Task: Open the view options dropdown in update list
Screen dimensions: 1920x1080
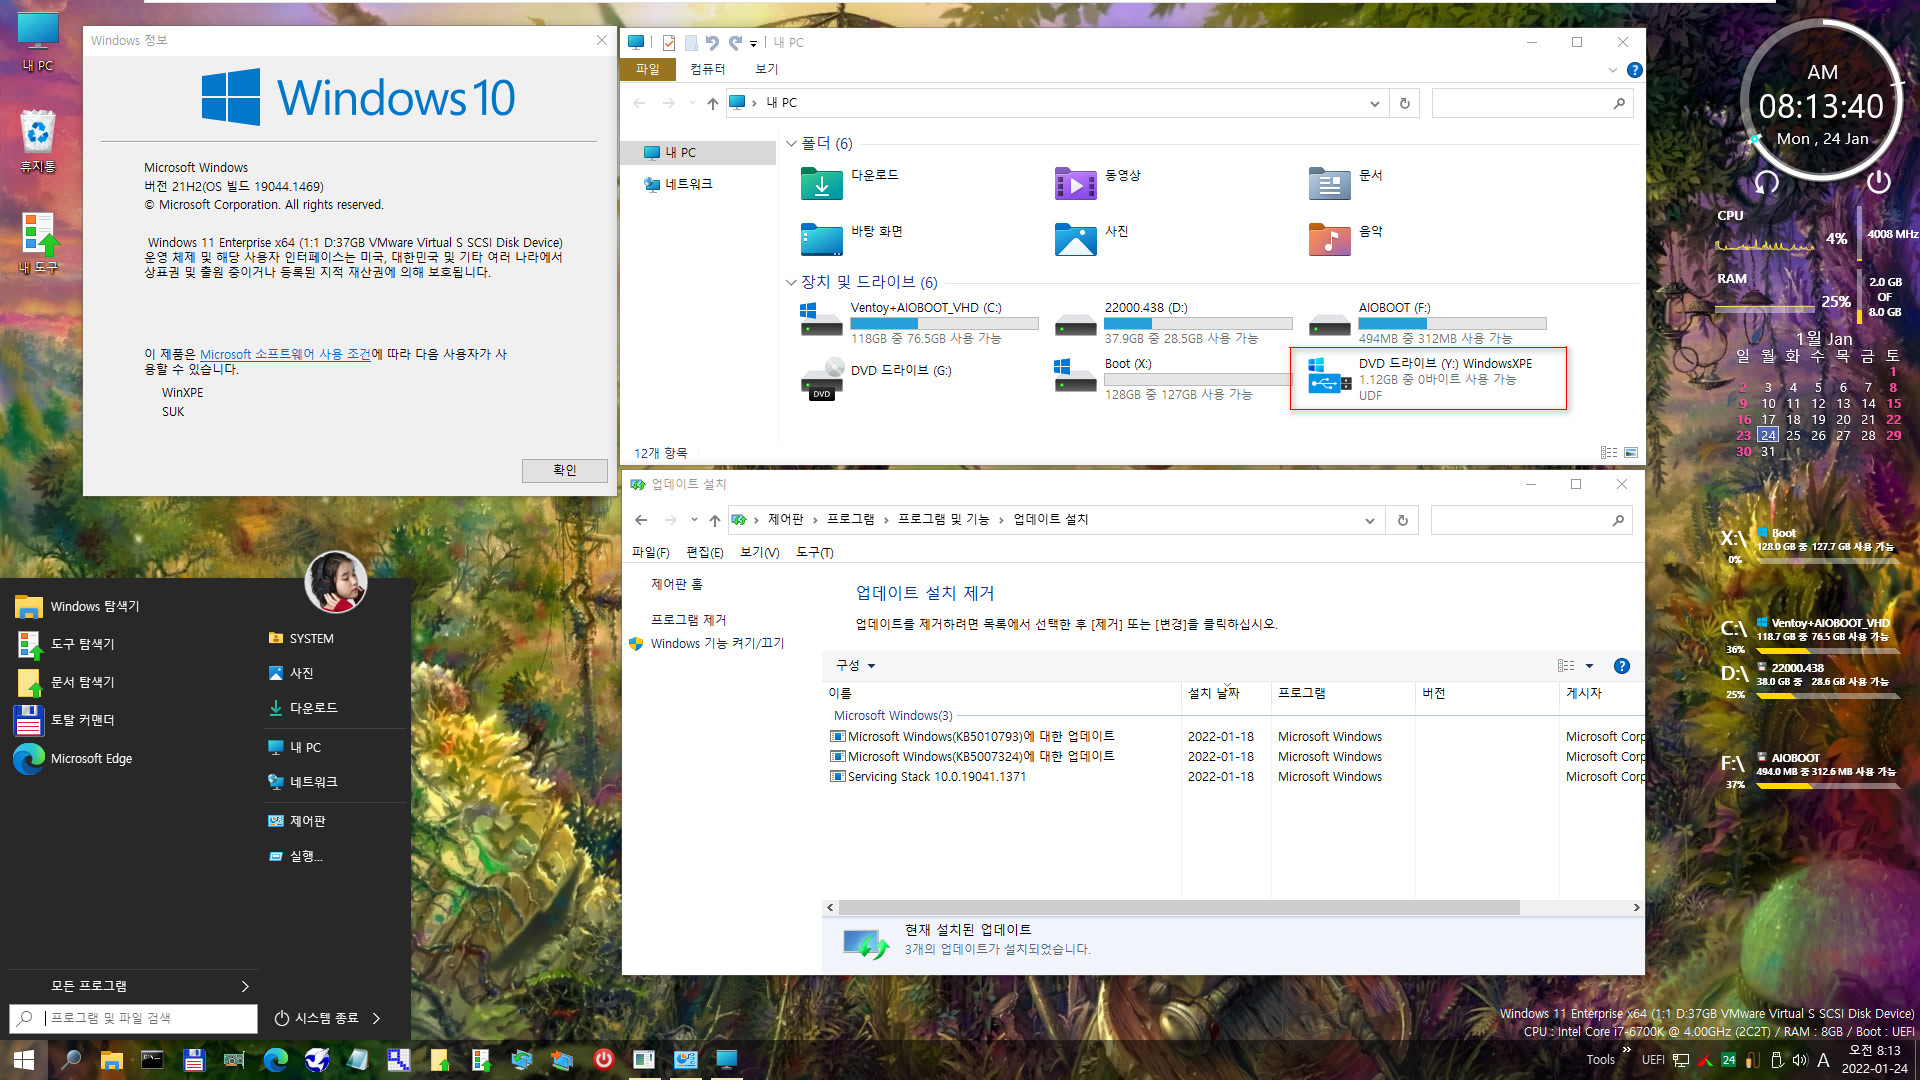Action: click(x=1589, y=666)
